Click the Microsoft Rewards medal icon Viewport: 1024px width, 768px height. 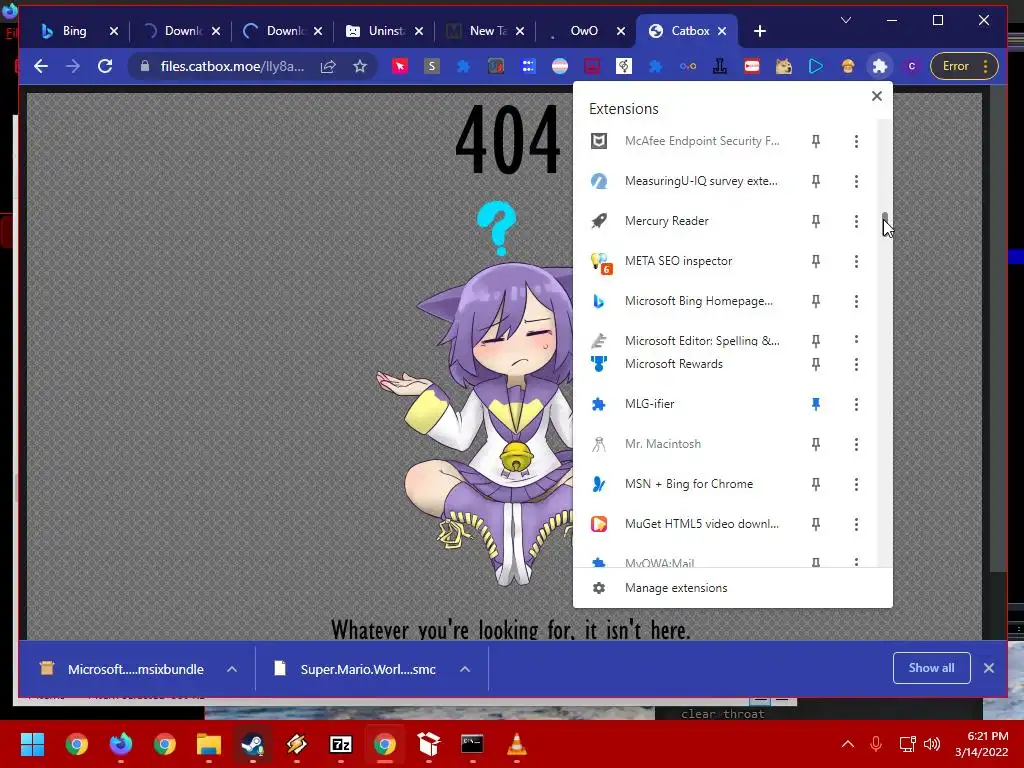coord(599,364)
